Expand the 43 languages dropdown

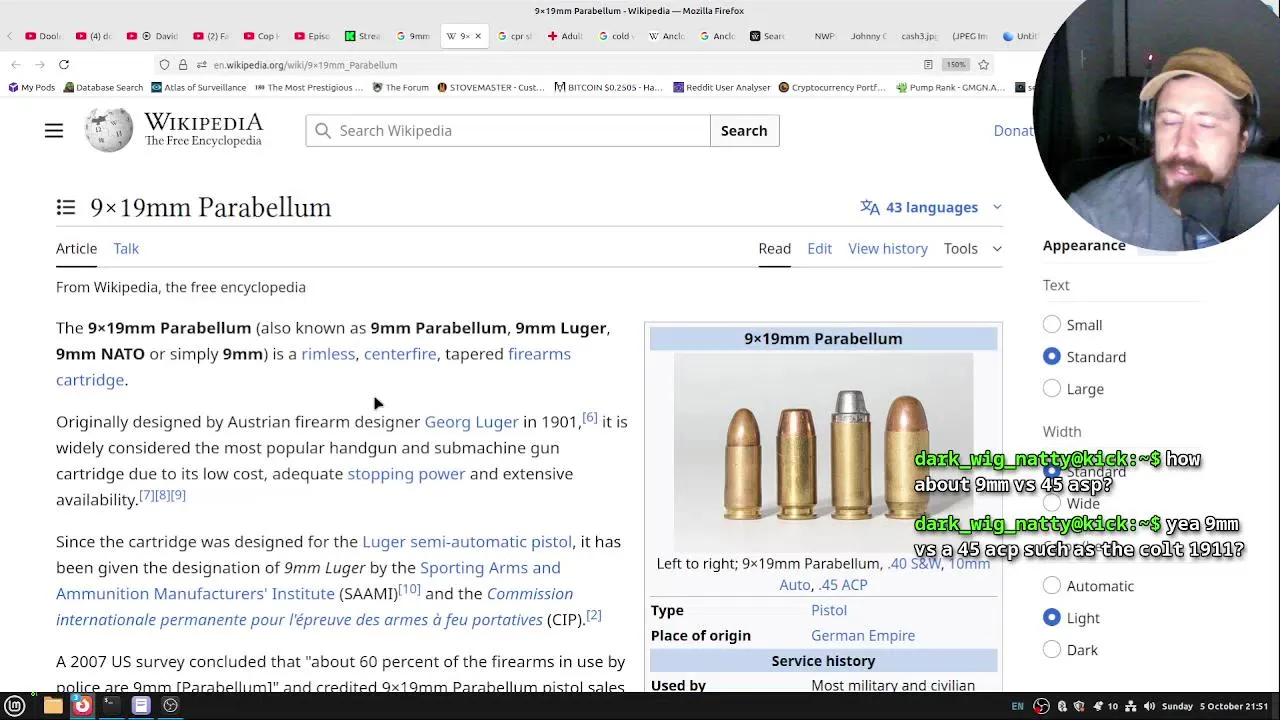[x=931, y=207]
